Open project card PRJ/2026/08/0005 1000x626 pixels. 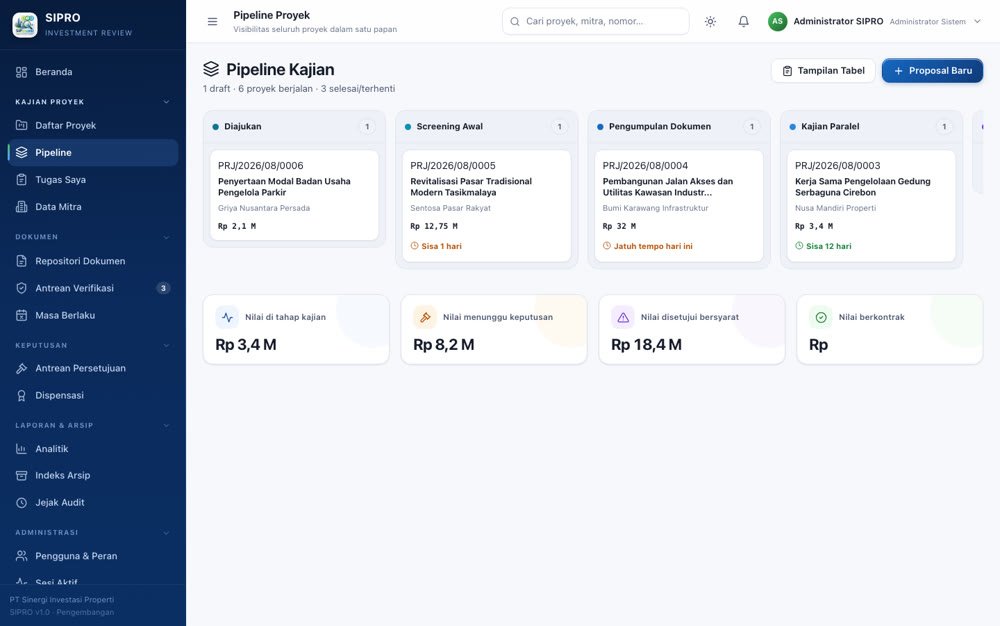tap(487, 206)
